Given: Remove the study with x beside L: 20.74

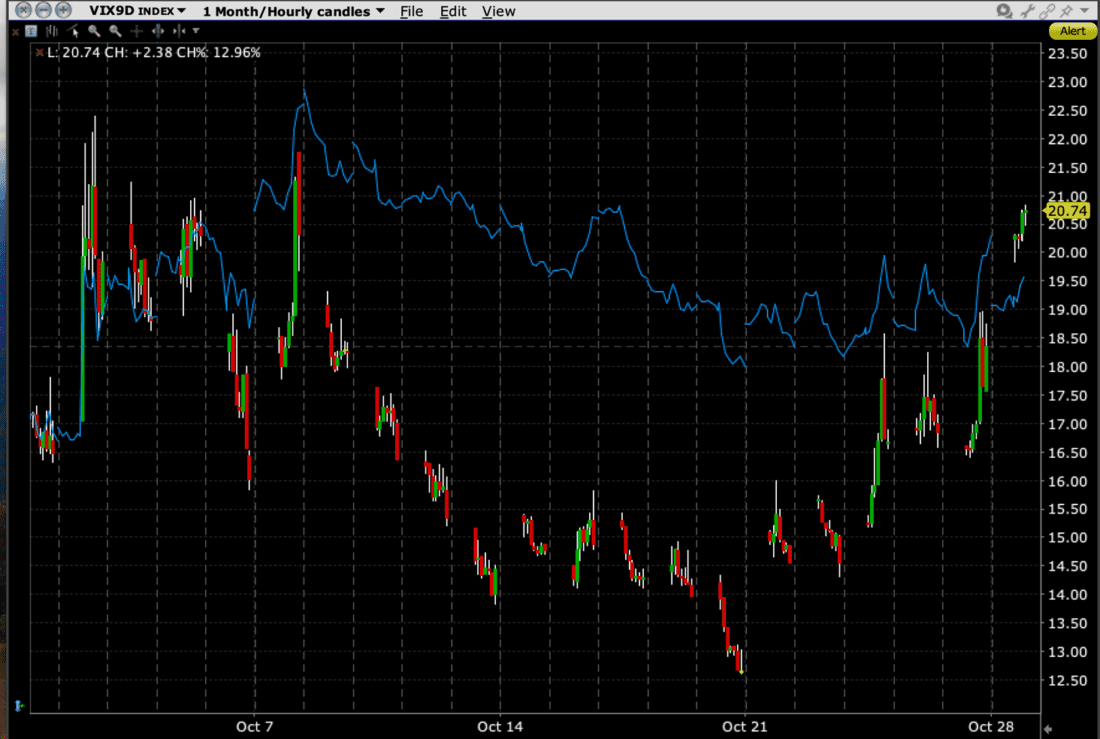Looking at the screenshot, I should [39, 53].
